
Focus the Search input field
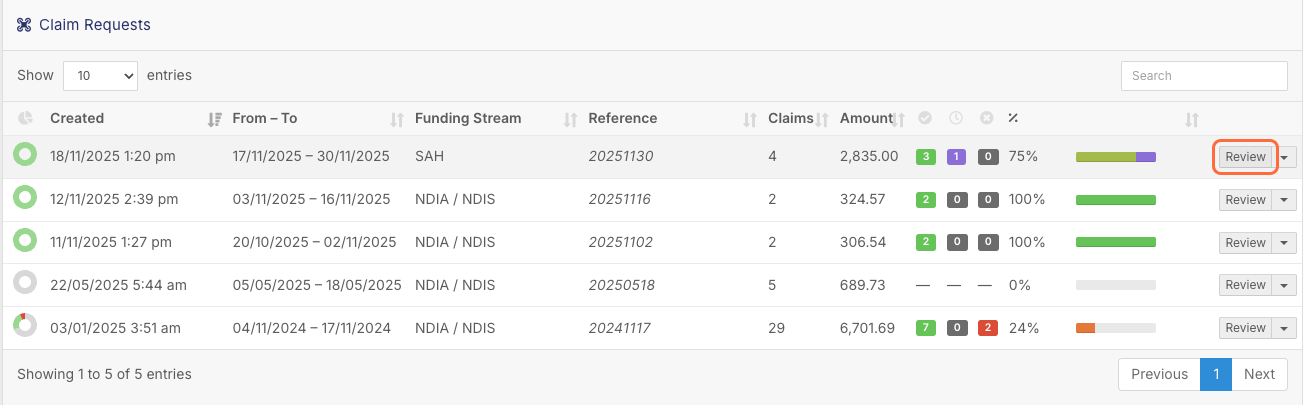1204,75
